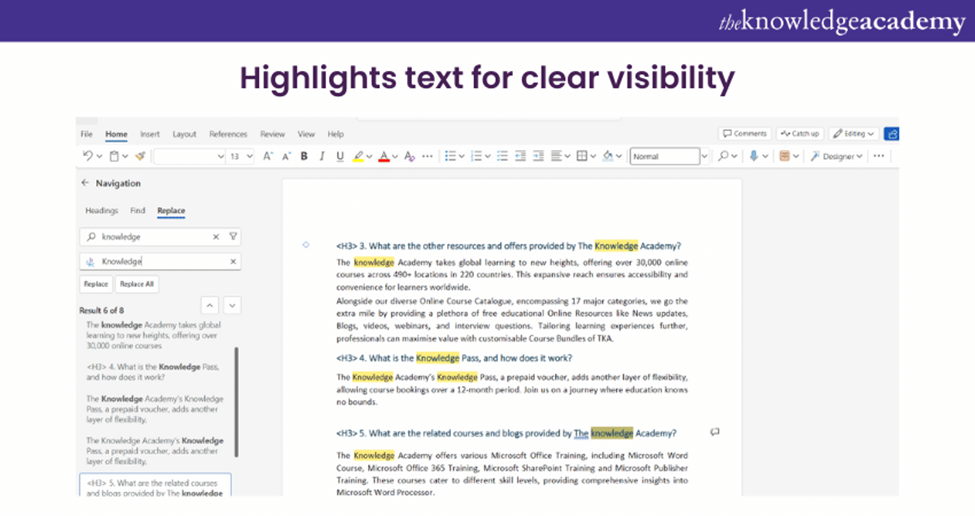975x516 pixels.
Task: Open the Insert ribbon tab
Action: pyautogui.click(x=150, y=134)
